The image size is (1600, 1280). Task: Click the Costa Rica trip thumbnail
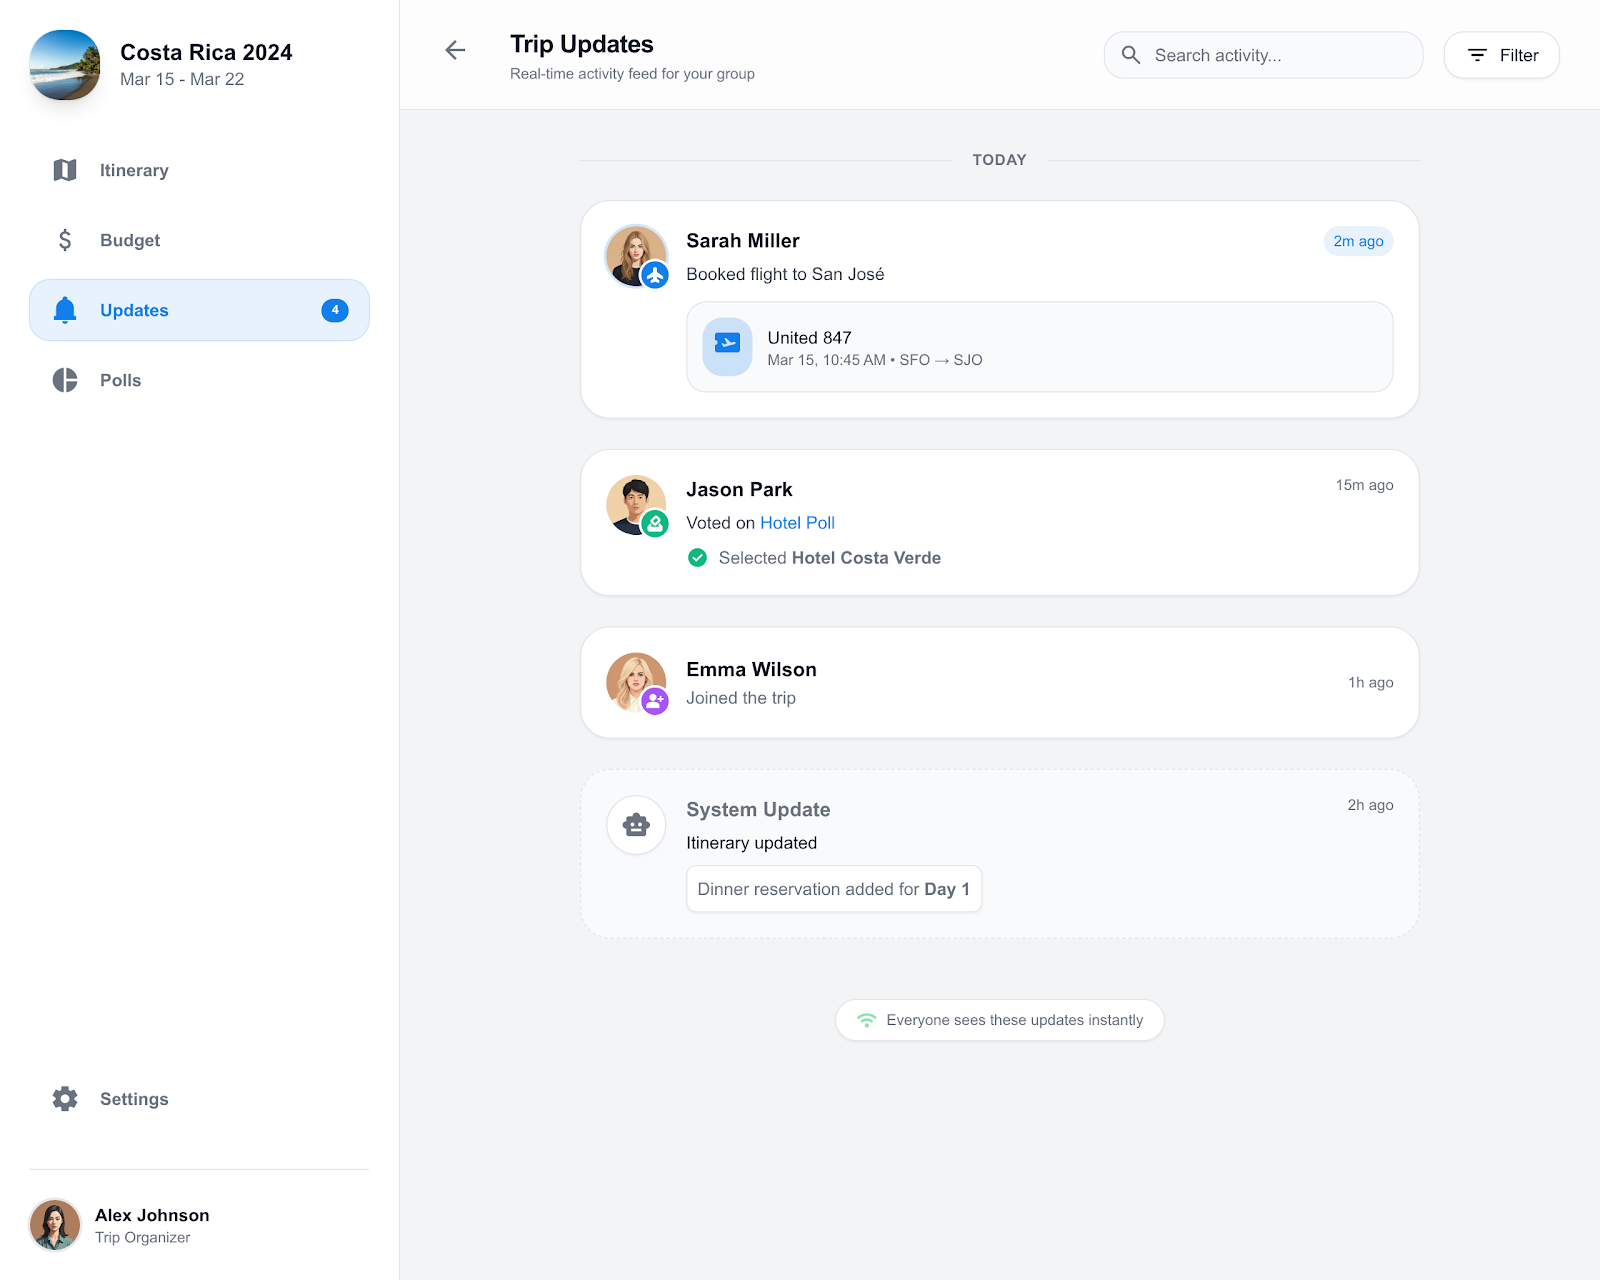click(65, 65)
